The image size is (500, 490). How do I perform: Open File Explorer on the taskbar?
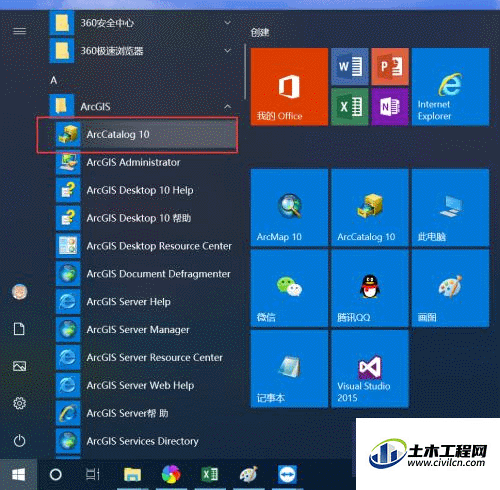132,475
